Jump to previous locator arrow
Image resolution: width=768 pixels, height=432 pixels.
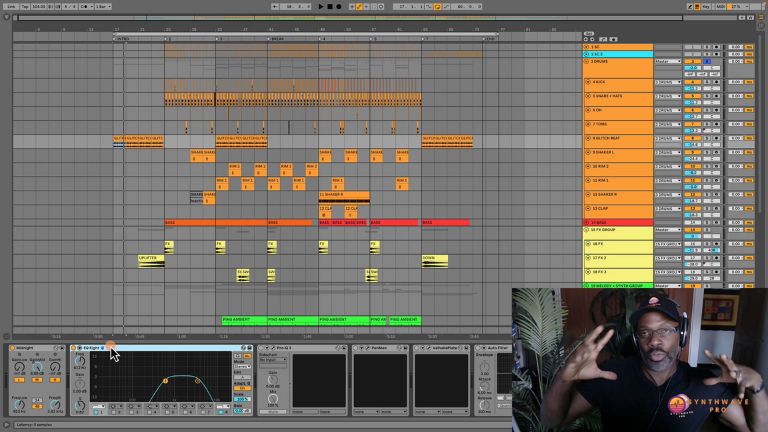(x=586, y=39)
